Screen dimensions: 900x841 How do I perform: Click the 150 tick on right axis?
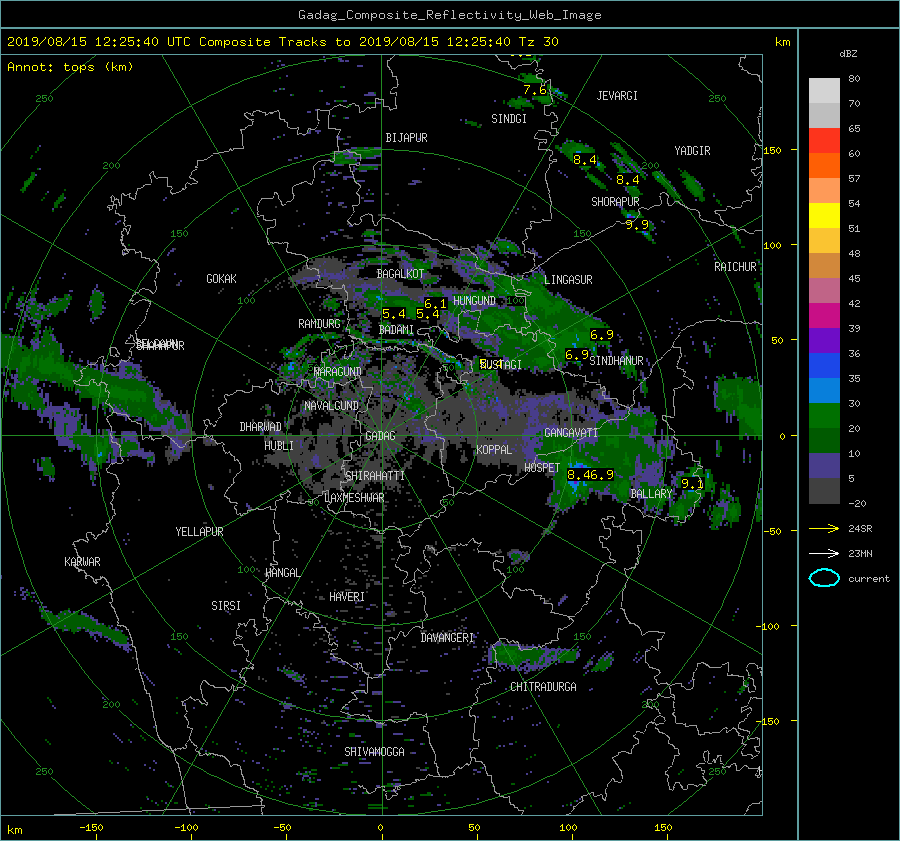pyautogui.click(x=773, y=150)
